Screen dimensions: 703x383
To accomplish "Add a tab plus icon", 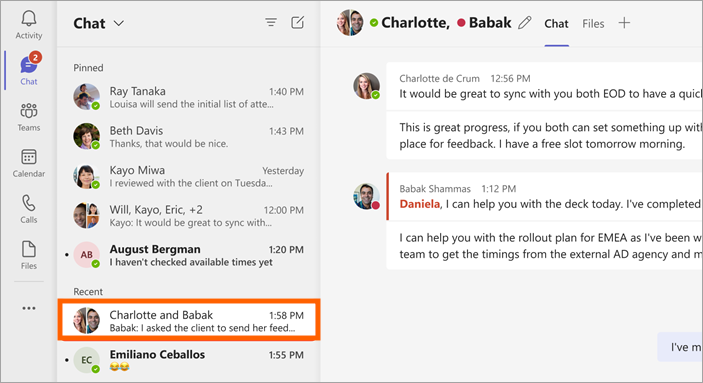I will 624,23.
